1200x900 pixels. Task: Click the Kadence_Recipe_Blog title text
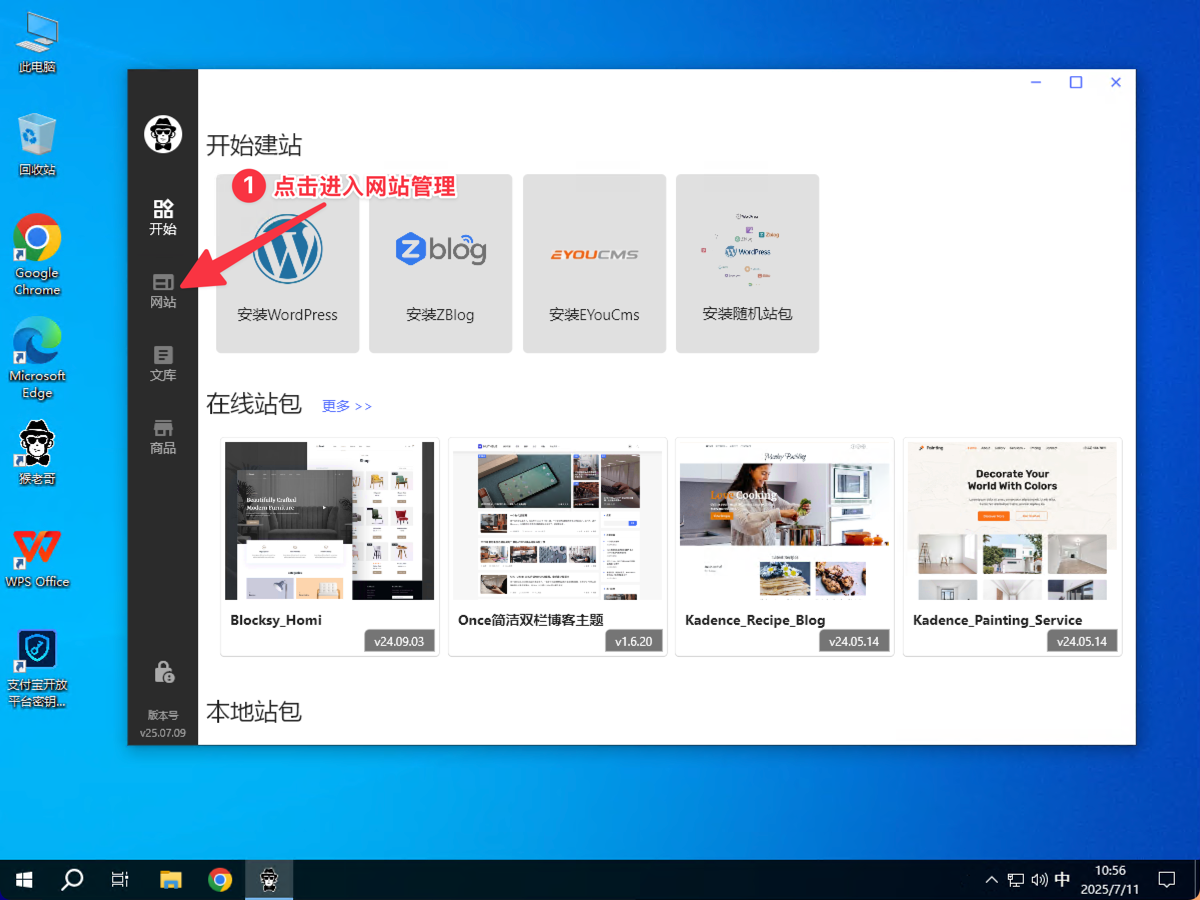755,620
